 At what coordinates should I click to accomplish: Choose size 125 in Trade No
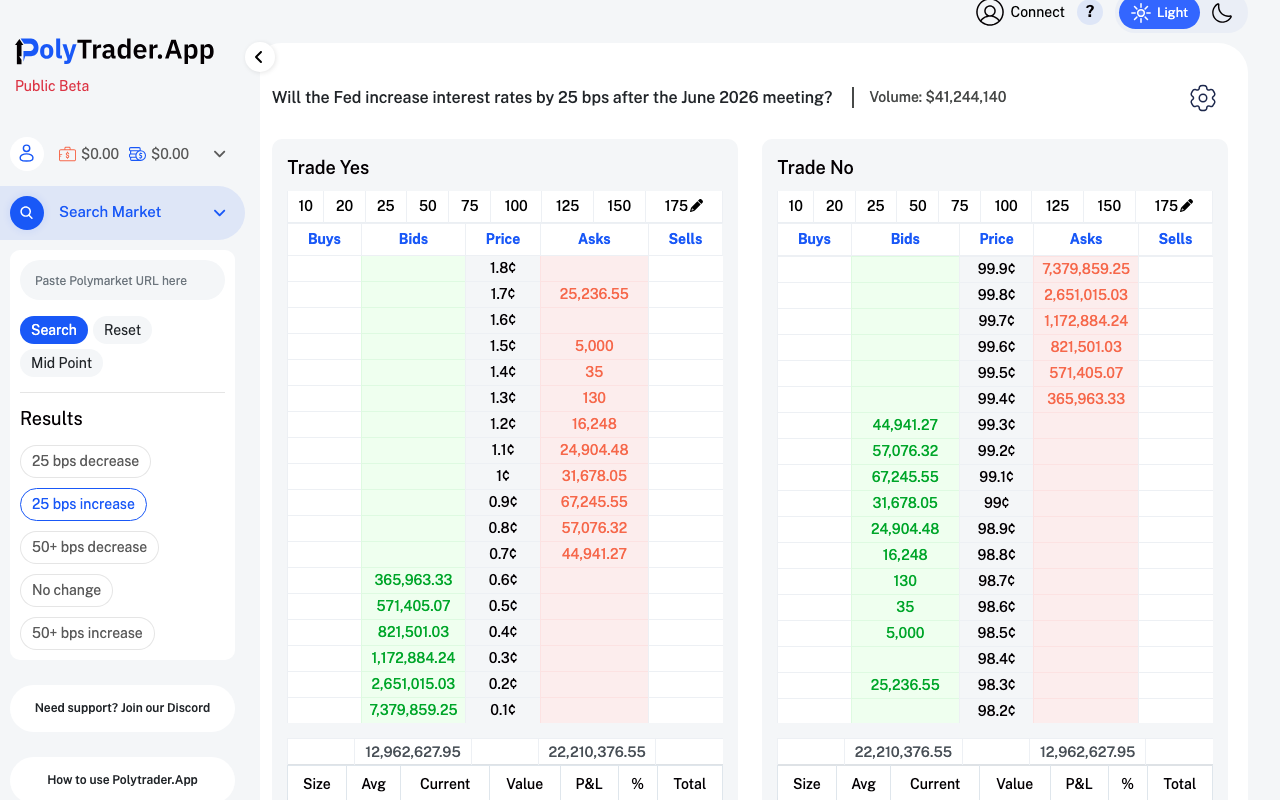tap(1057, 206)
